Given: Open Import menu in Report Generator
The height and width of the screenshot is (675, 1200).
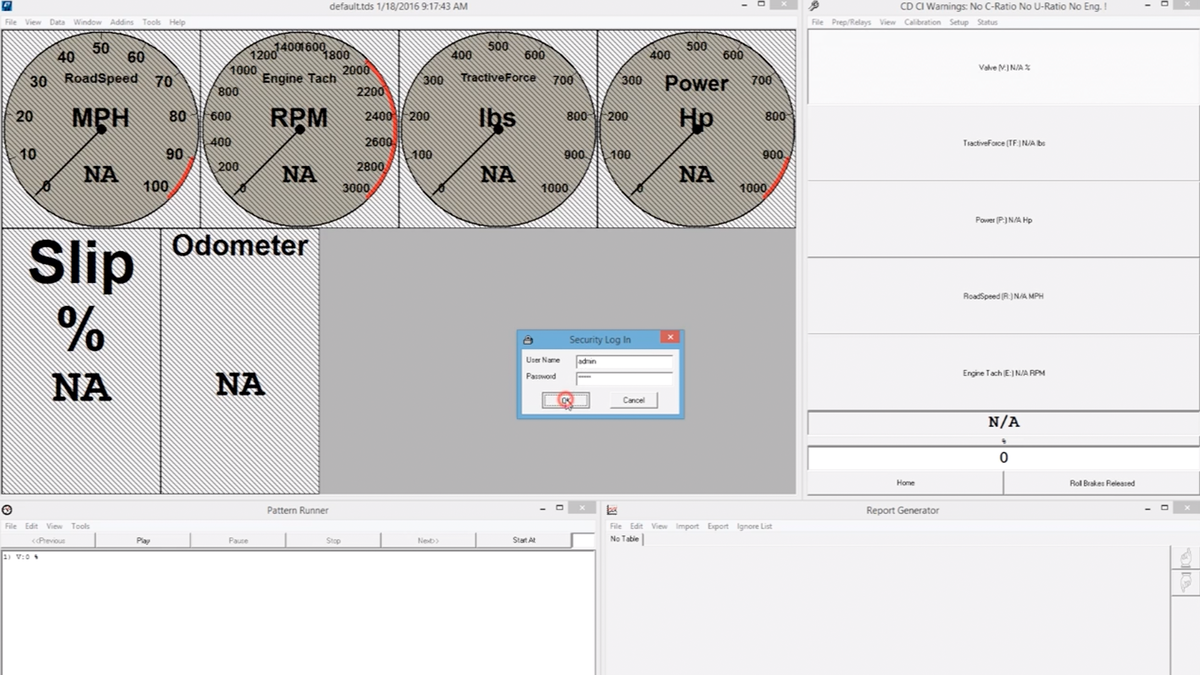Looking at the screenshot, I should click(x=688, y=526).
